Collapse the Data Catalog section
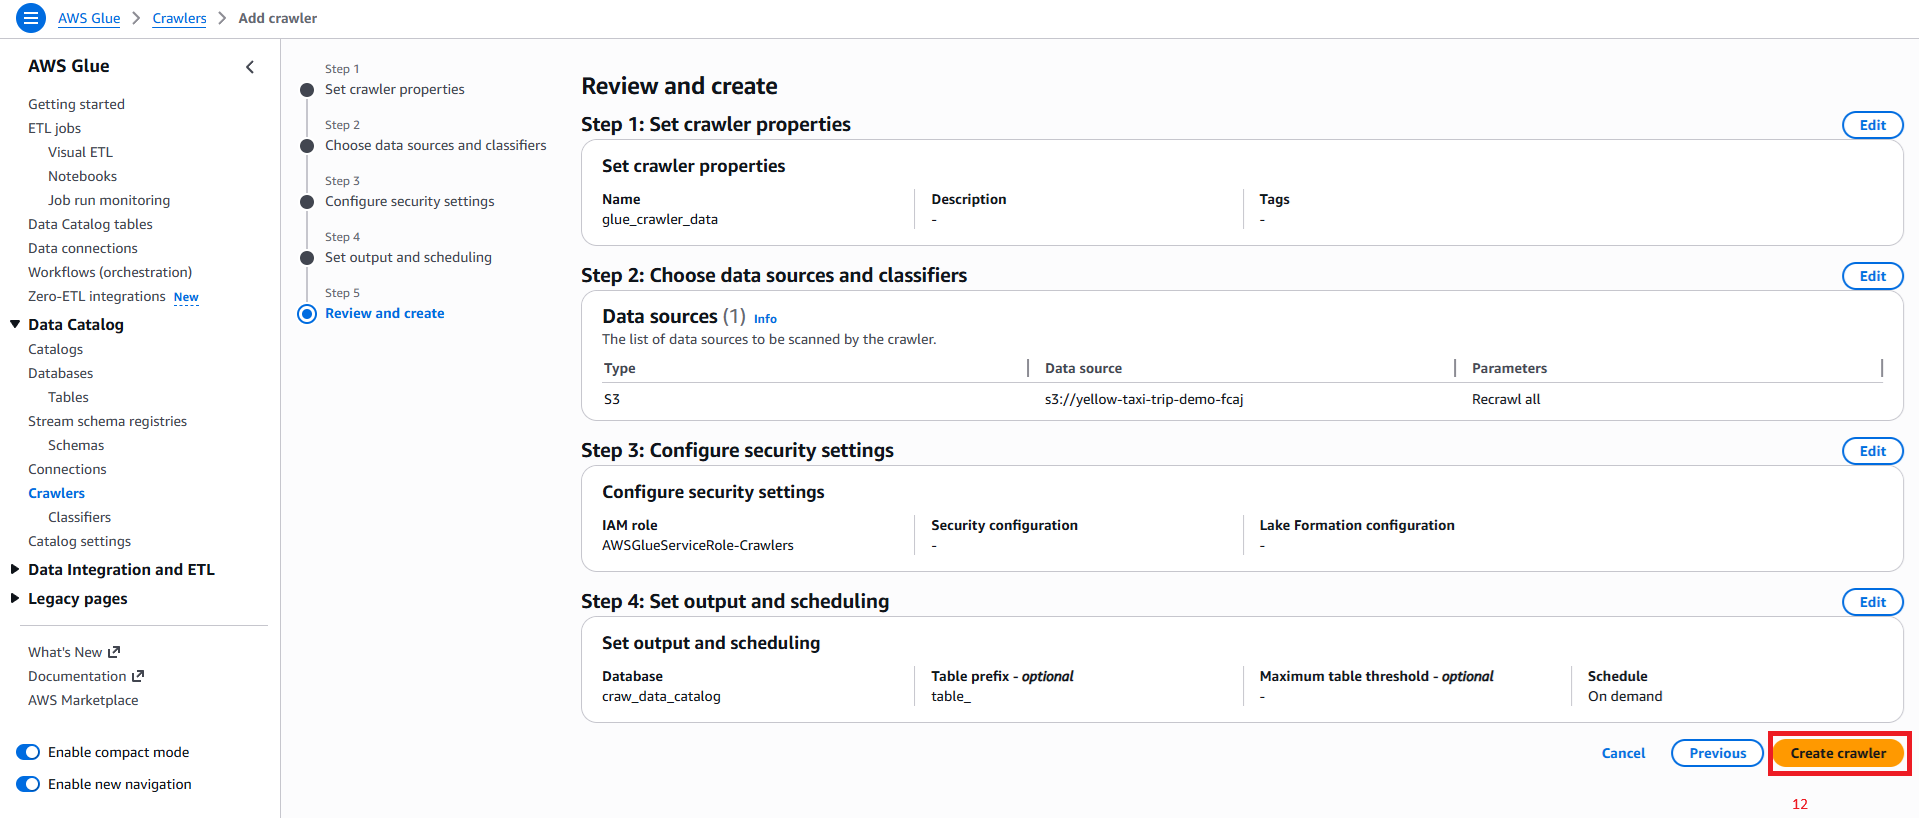 click(x=15, y=324)
